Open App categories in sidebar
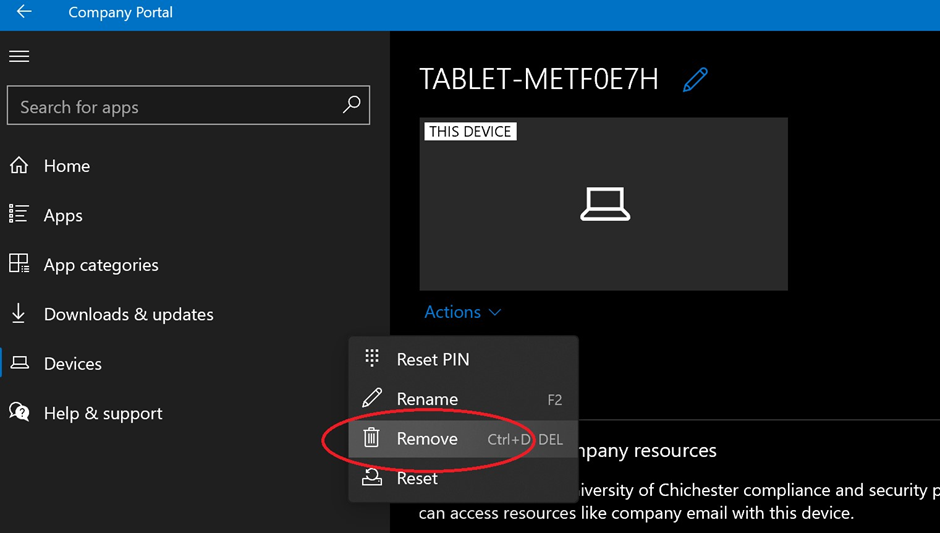Image resolution: width=940 pixels, height=533 pixels. [195, 264]
